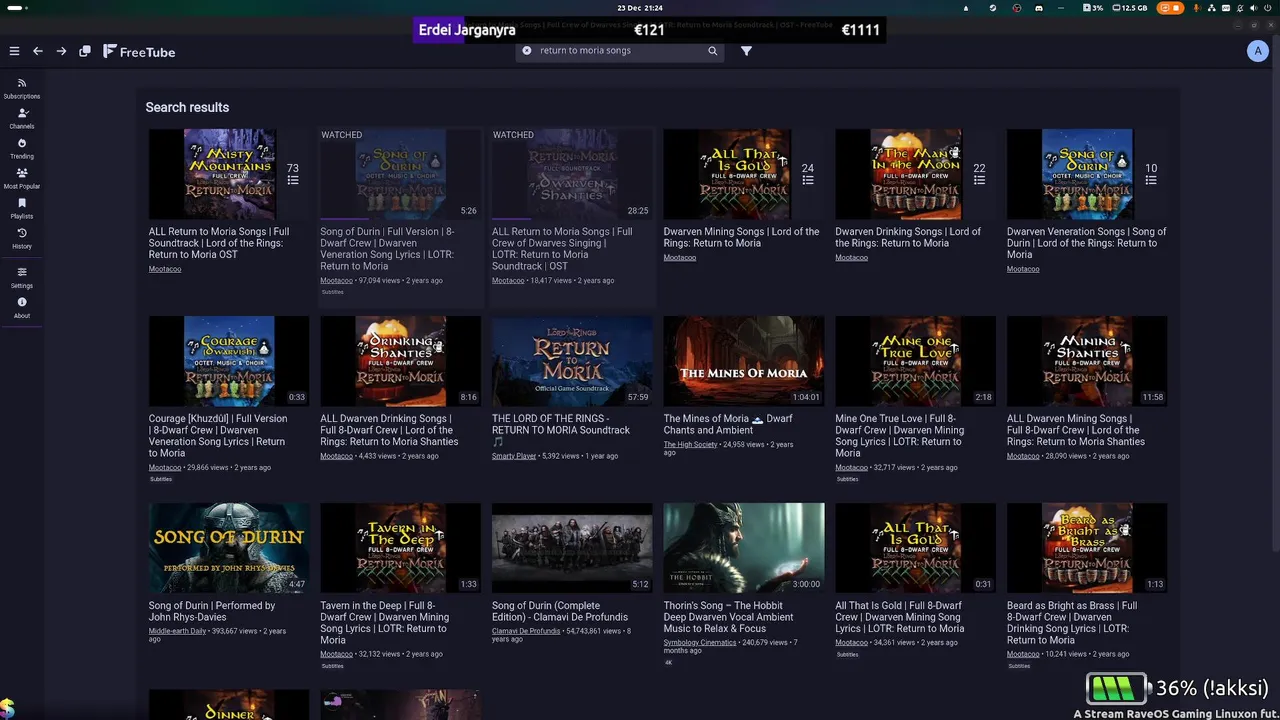Open title 'Tavern in the Deep' video
This screenshot has width=1280, height=720.
(385, 622)
